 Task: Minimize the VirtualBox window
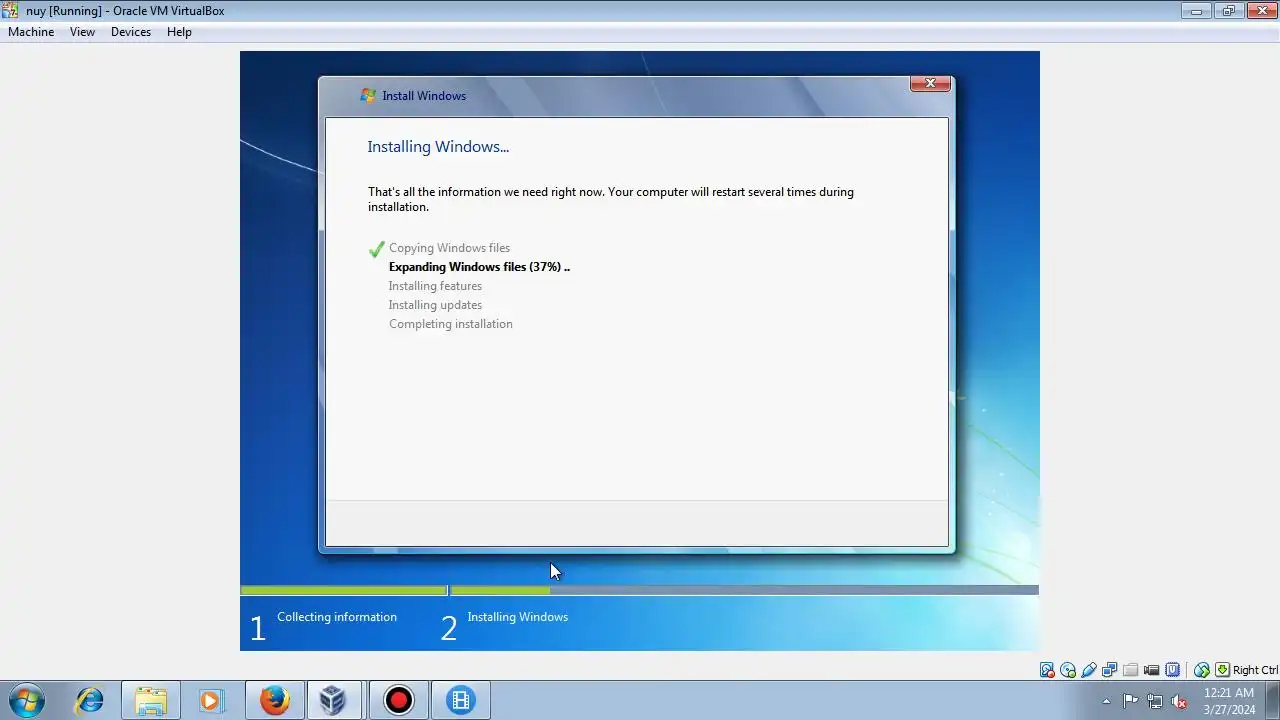pos(1196,11)
